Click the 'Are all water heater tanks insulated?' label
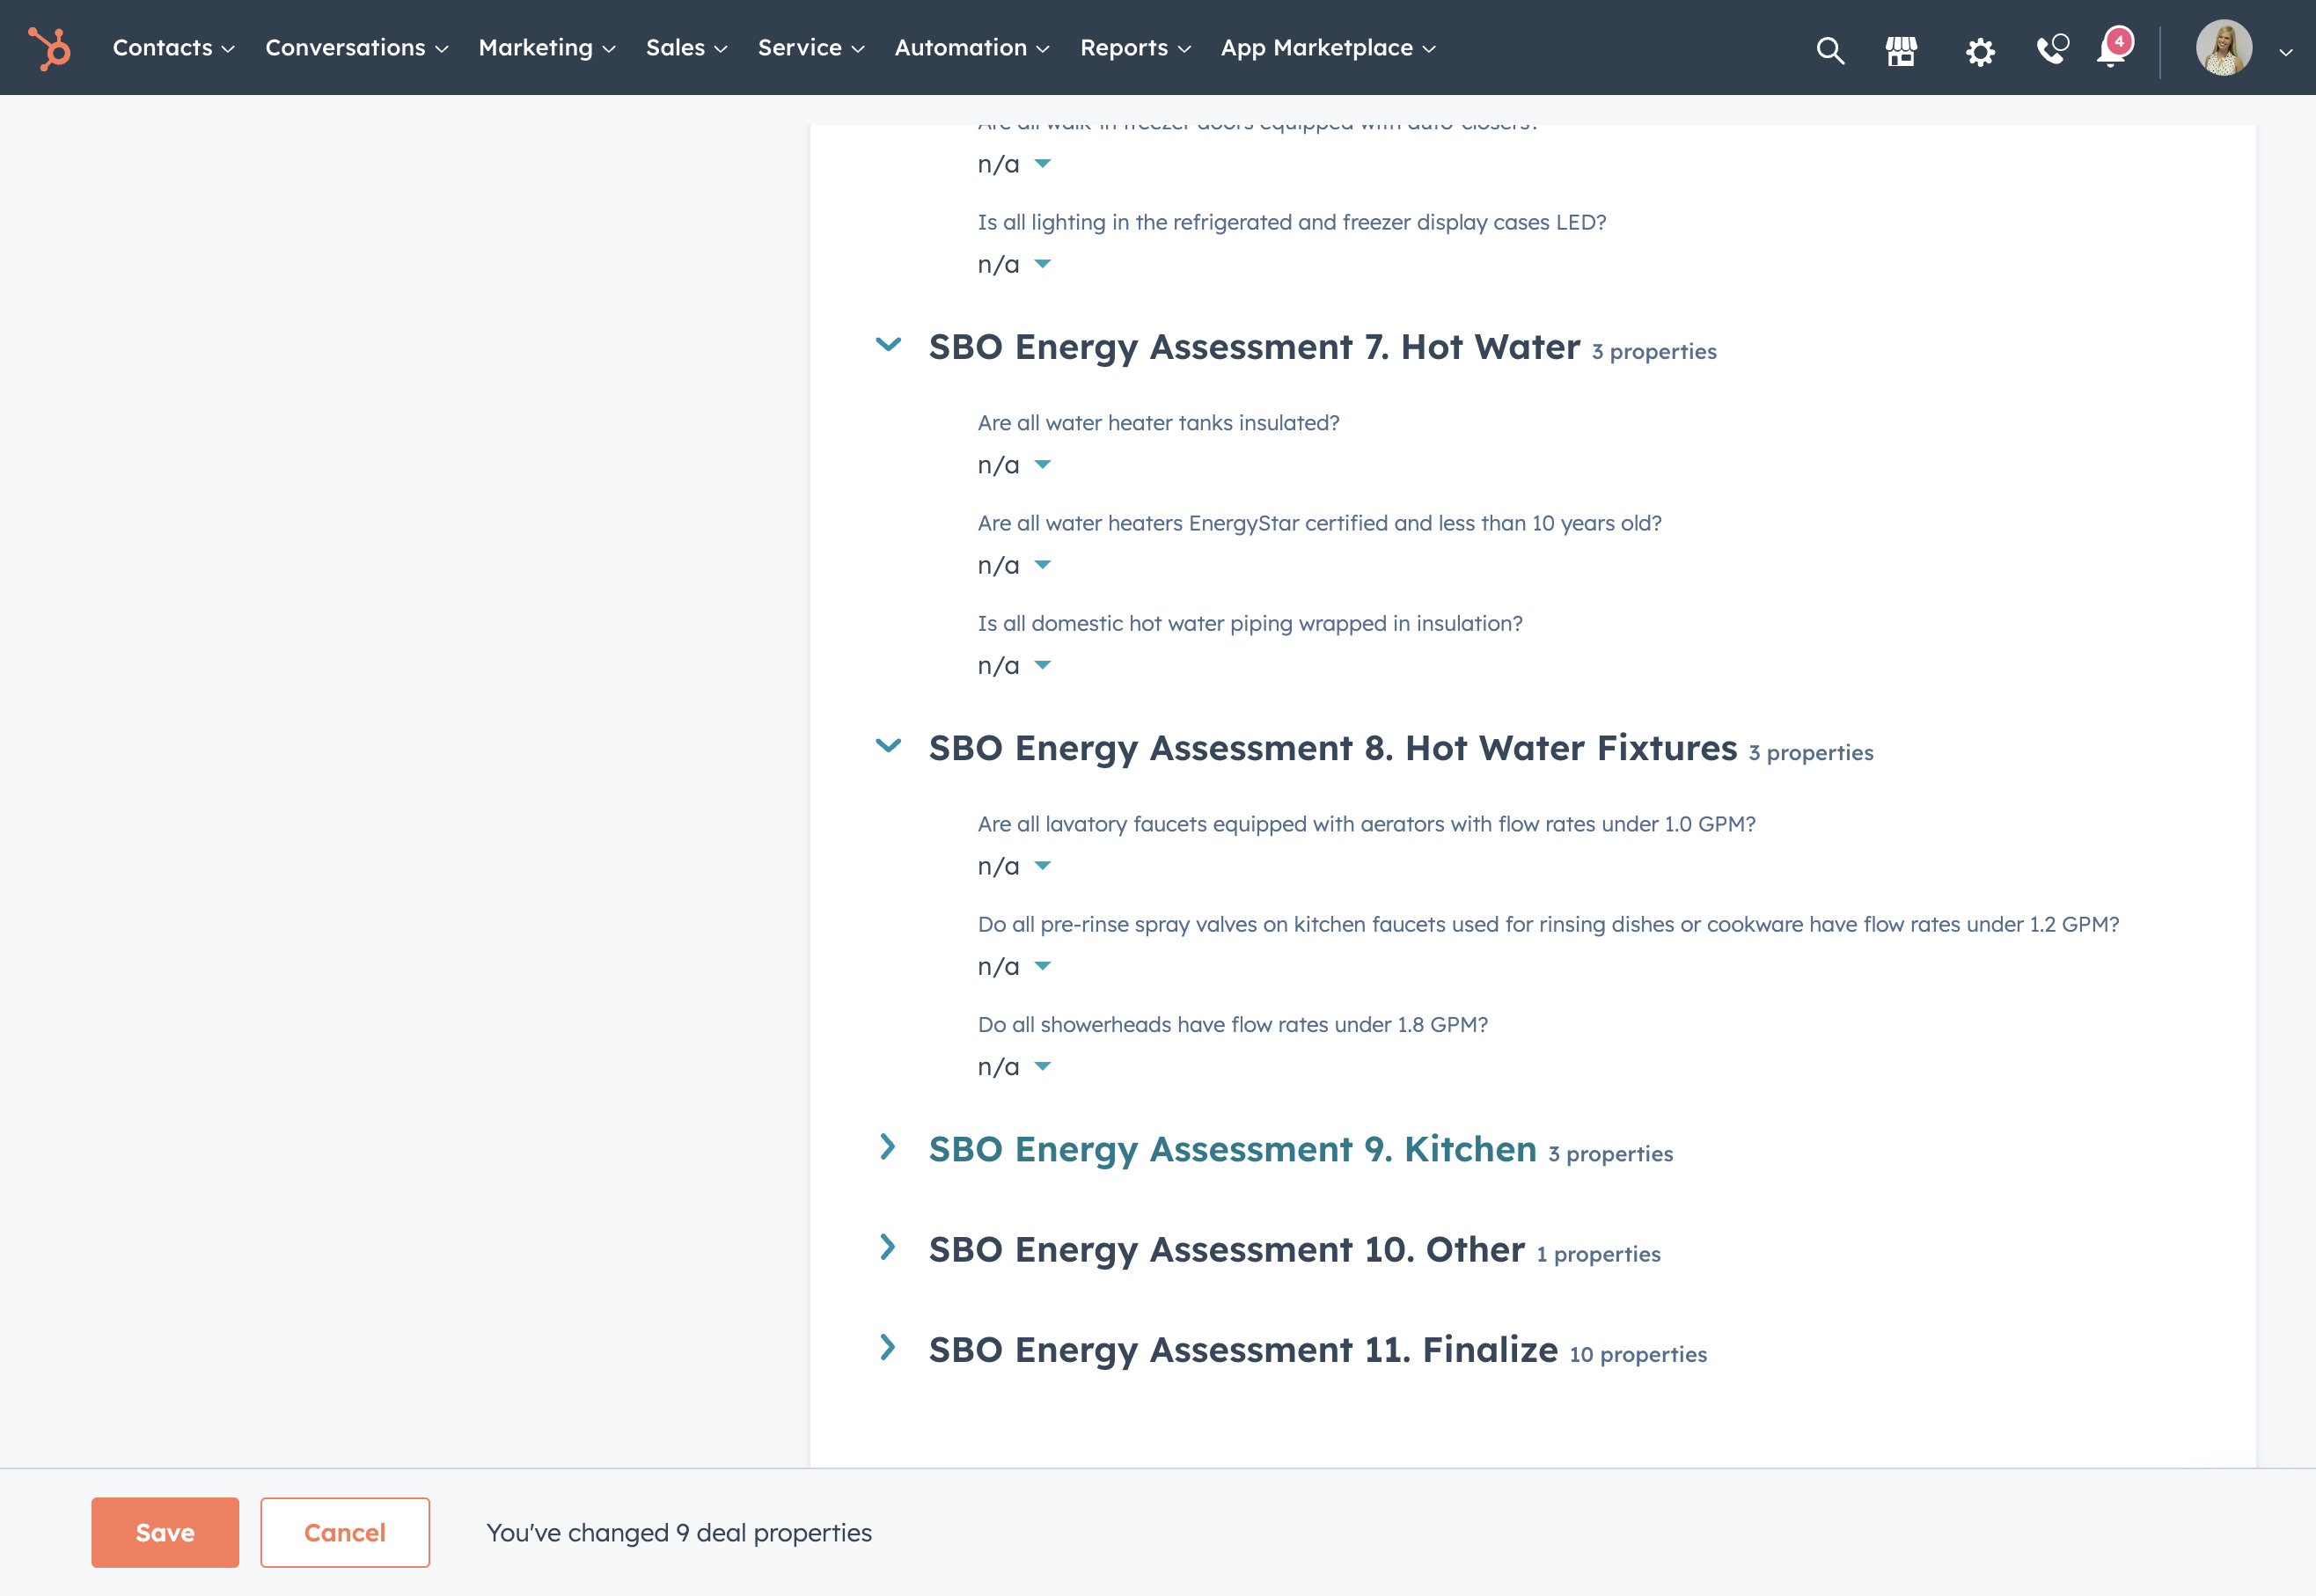 click(x=1158, y=423)
